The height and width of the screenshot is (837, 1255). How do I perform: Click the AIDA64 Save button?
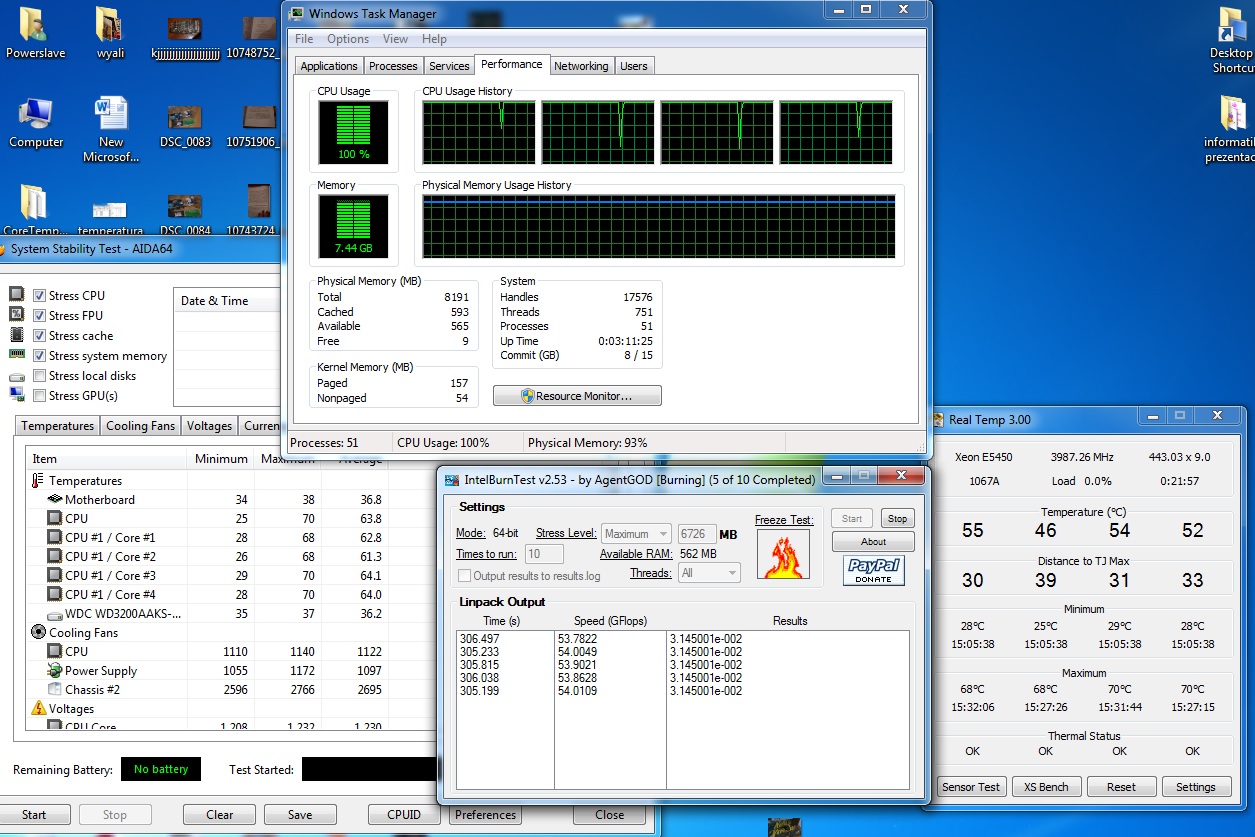click(x=300, y=815)
